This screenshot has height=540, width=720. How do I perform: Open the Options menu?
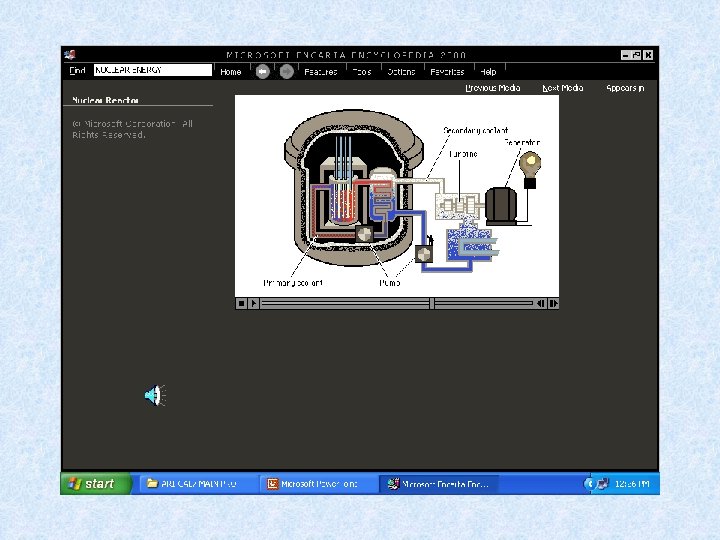click(401, 72)
